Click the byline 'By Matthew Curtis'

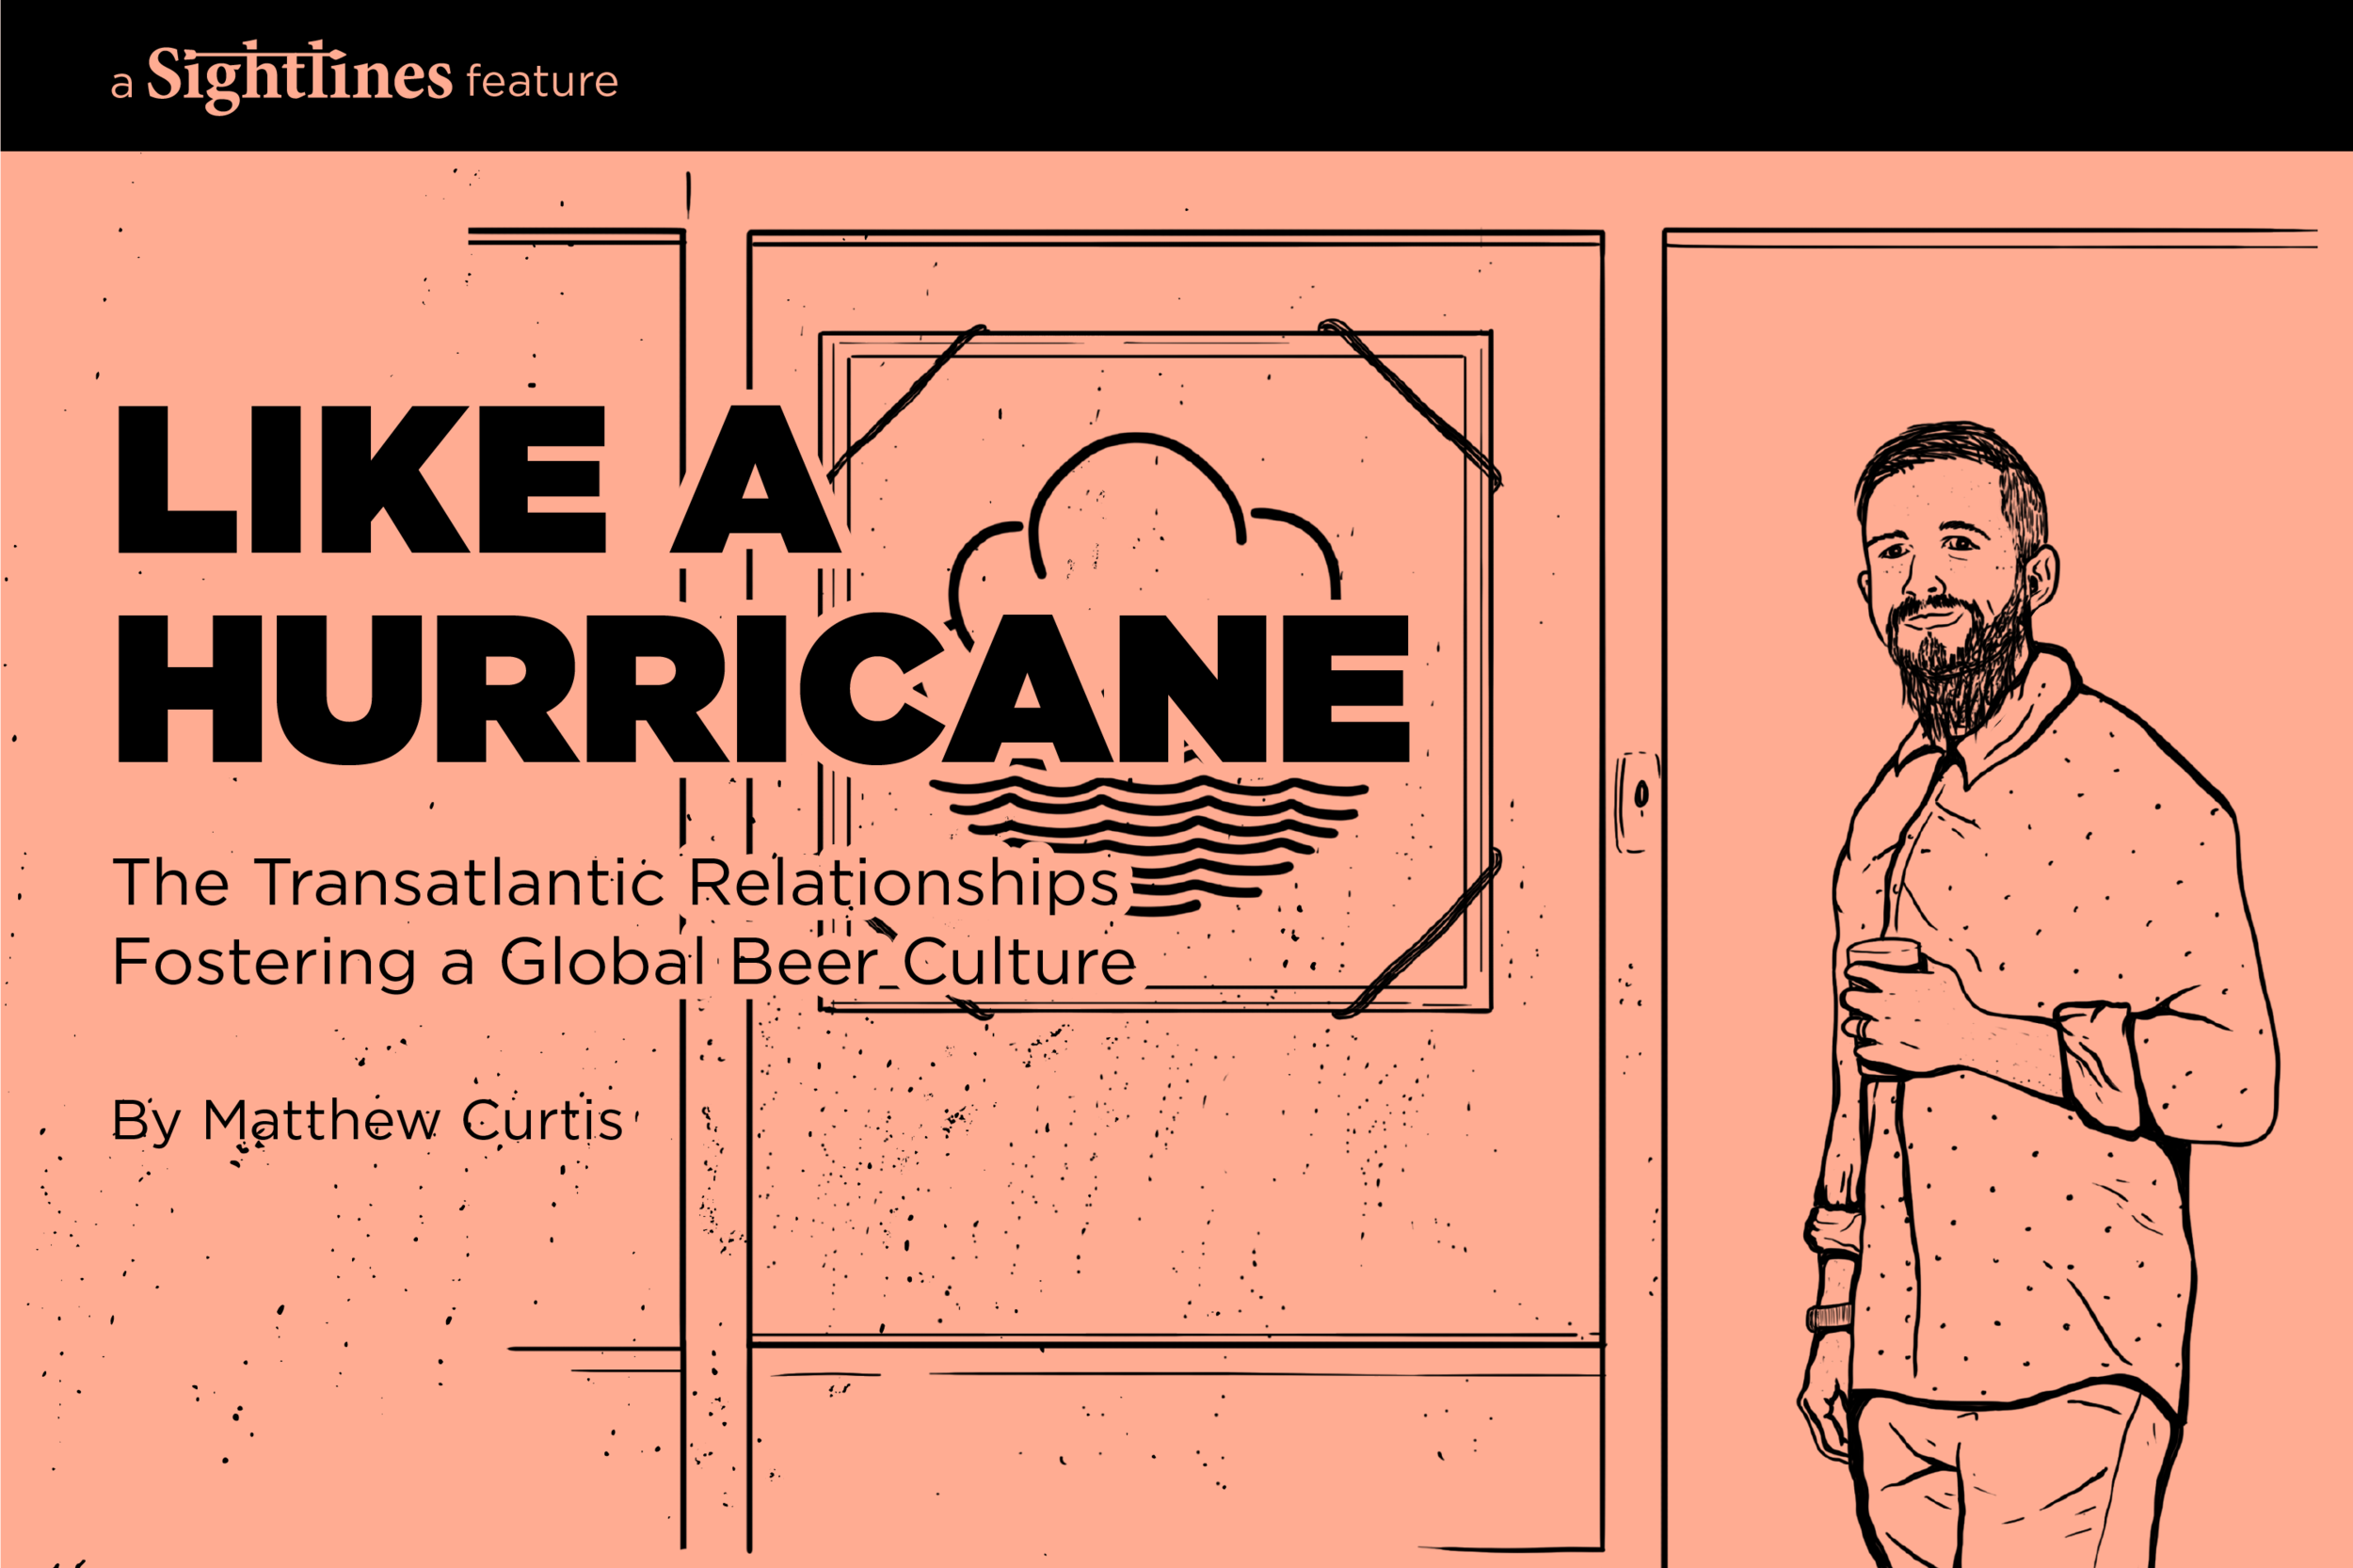tap(367, 1121)
